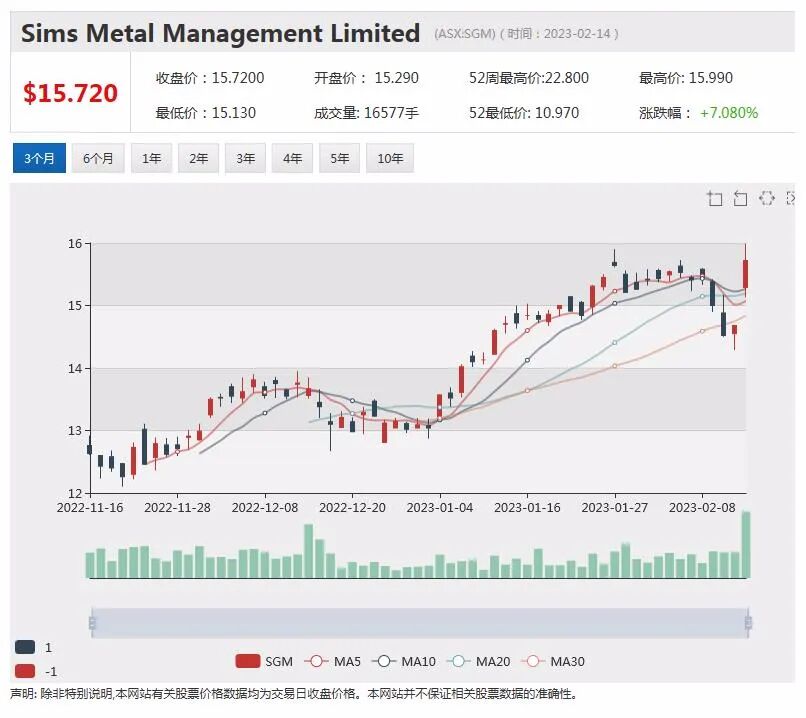Image resolution: width=806 pixels, height=718 pixels.
Task: Hide the MA10 moving average legend
Action: [x=404, y=661]
